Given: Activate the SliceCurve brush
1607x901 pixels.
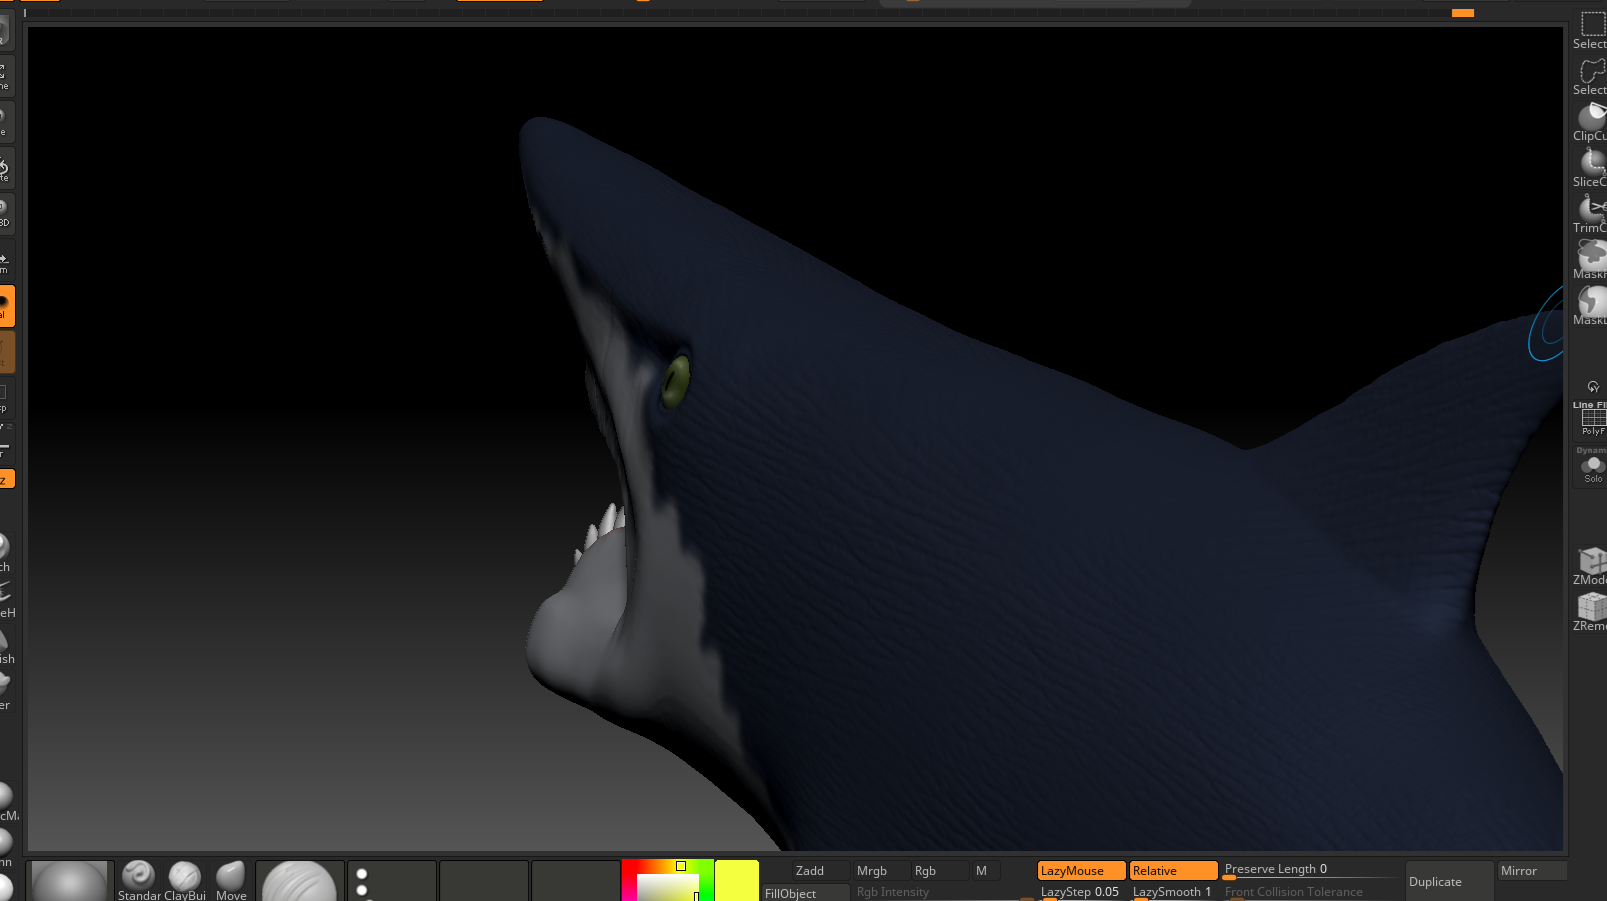Looking at the screenshot, I should 1591,168.
